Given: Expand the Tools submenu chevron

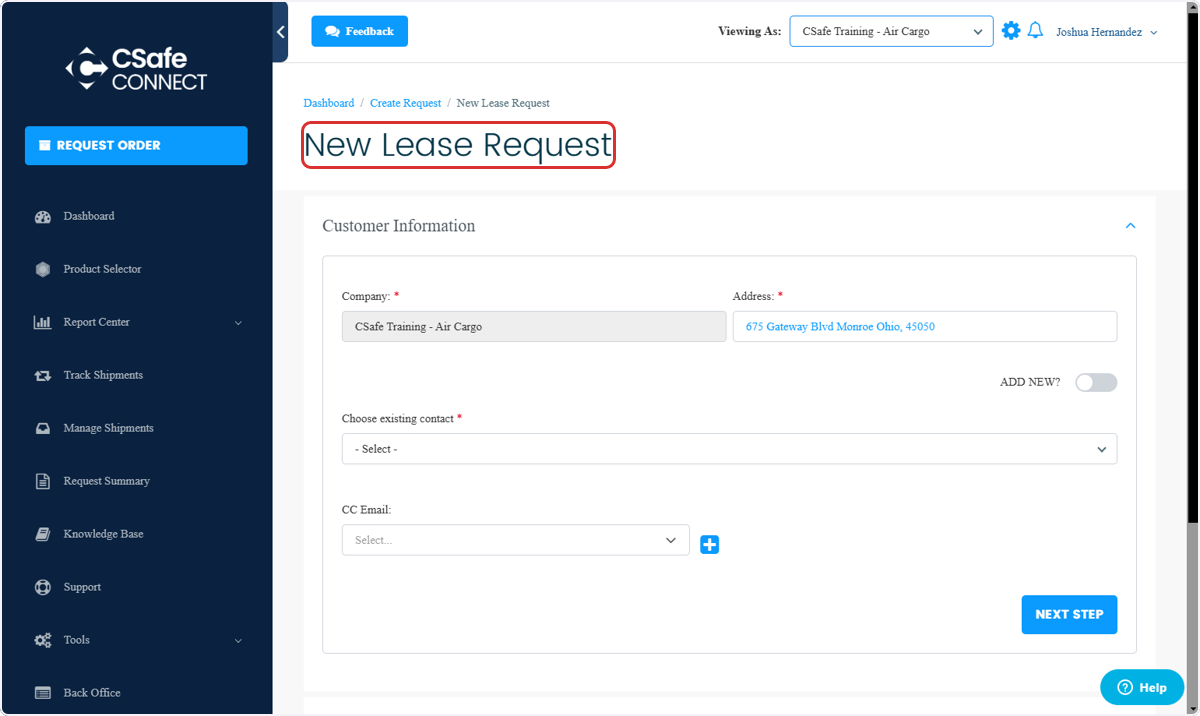Looking at the screenshot, I should tap(238, 641).
